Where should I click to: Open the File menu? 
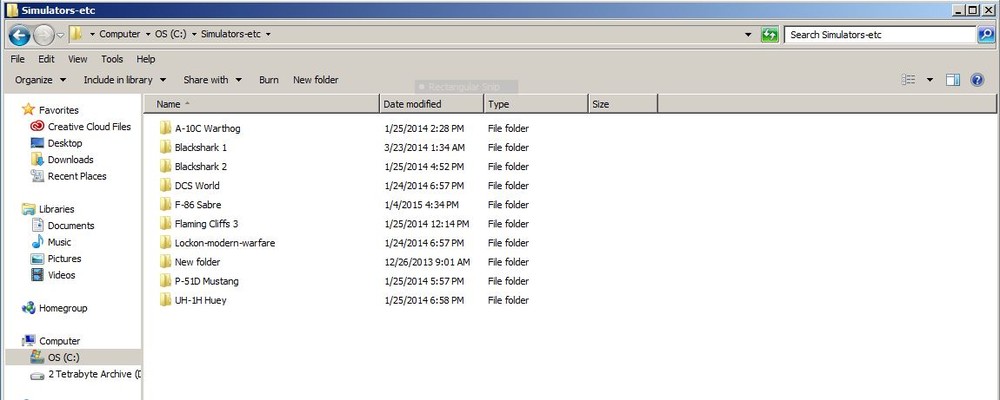[x=17, y=59]
